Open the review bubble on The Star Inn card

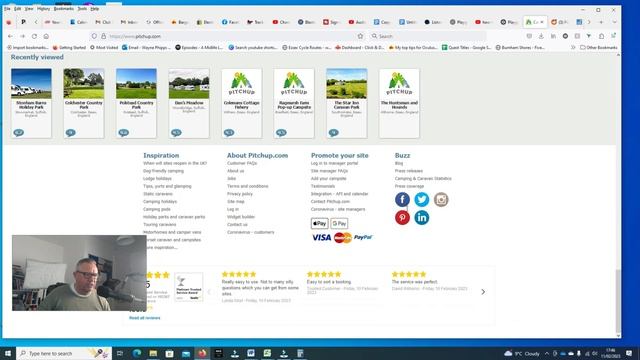pos(333,133)
